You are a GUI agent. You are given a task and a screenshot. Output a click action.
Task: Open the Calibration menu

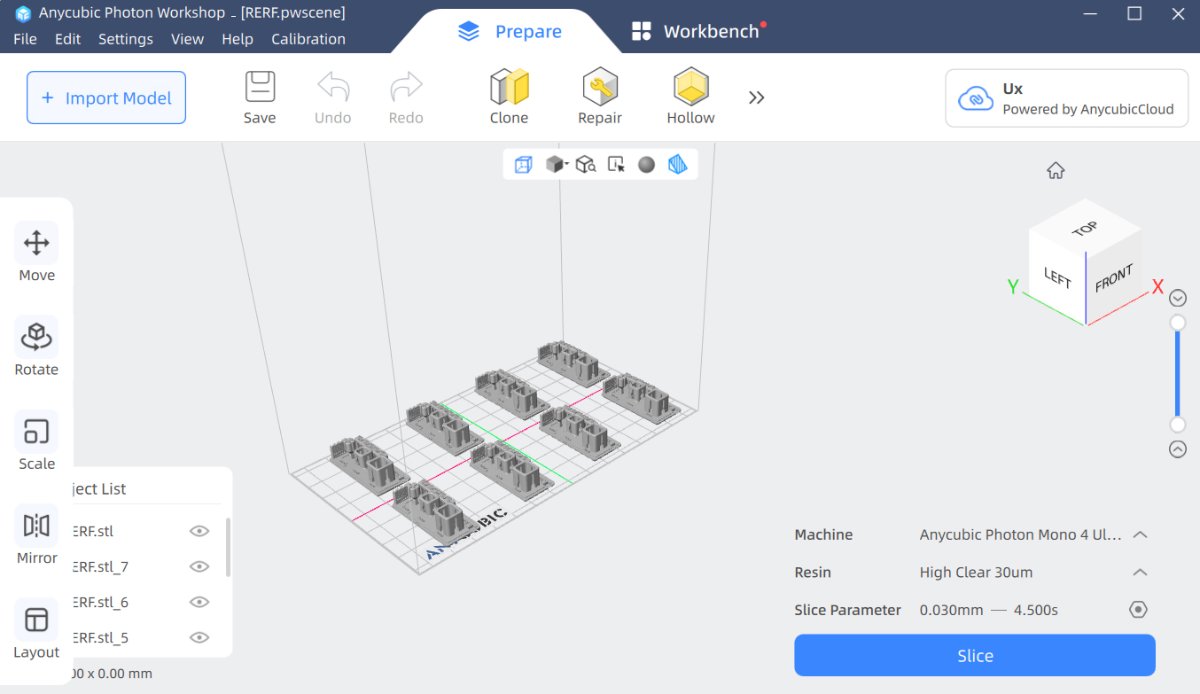pyautogui.click(x=308, y=39)
